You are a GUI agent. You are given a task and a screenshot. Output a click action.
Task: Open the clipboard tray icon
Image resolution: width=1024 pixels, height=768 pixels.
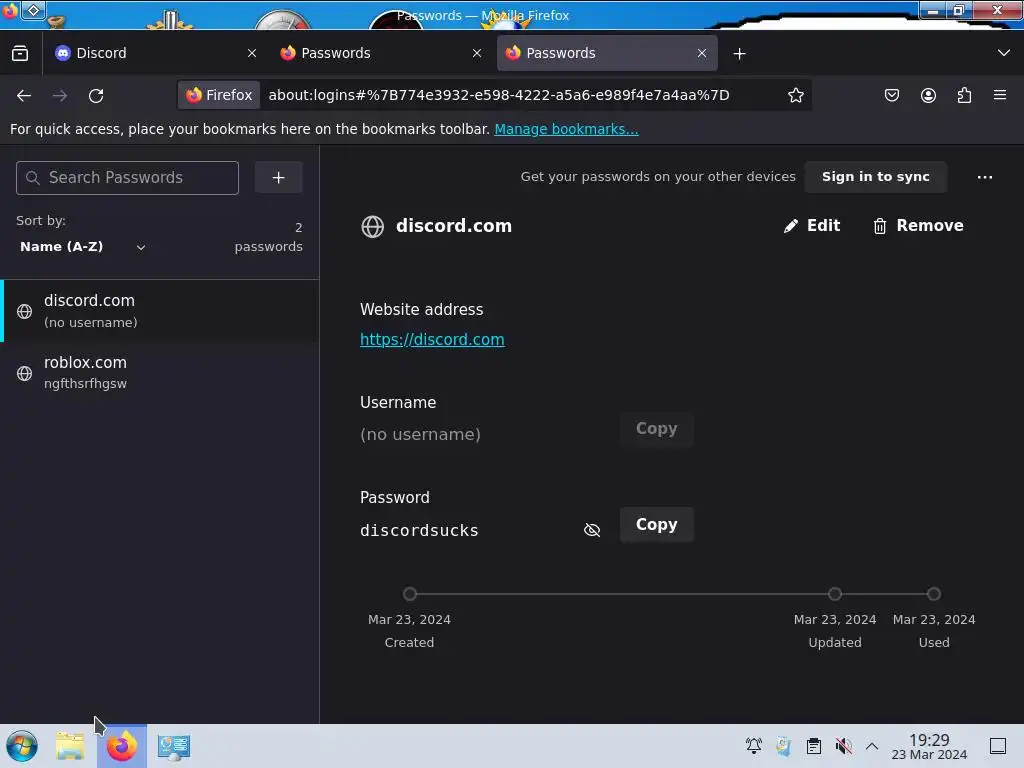click(814, 746)
